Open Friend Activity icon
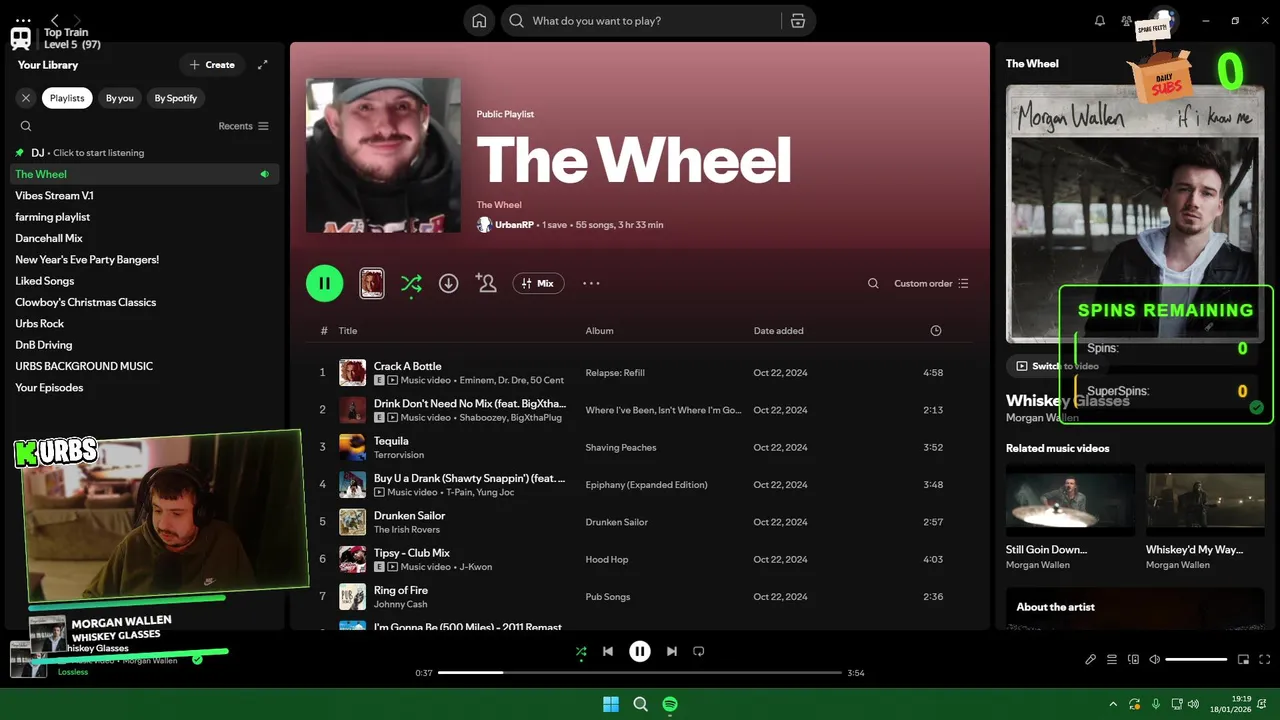The height and width of the screenshot is (720, 1280). 1127,21
